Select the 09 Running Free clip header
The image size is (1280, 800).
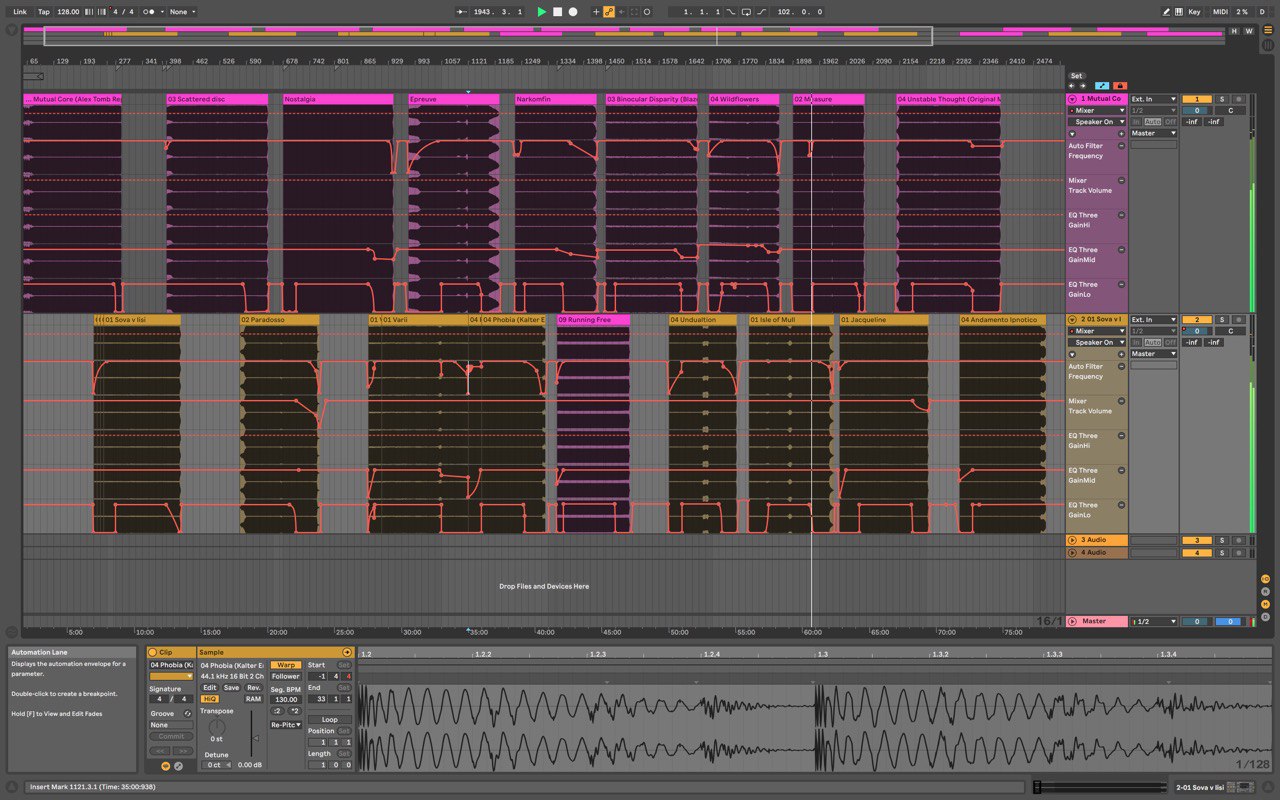click(593, 320)
